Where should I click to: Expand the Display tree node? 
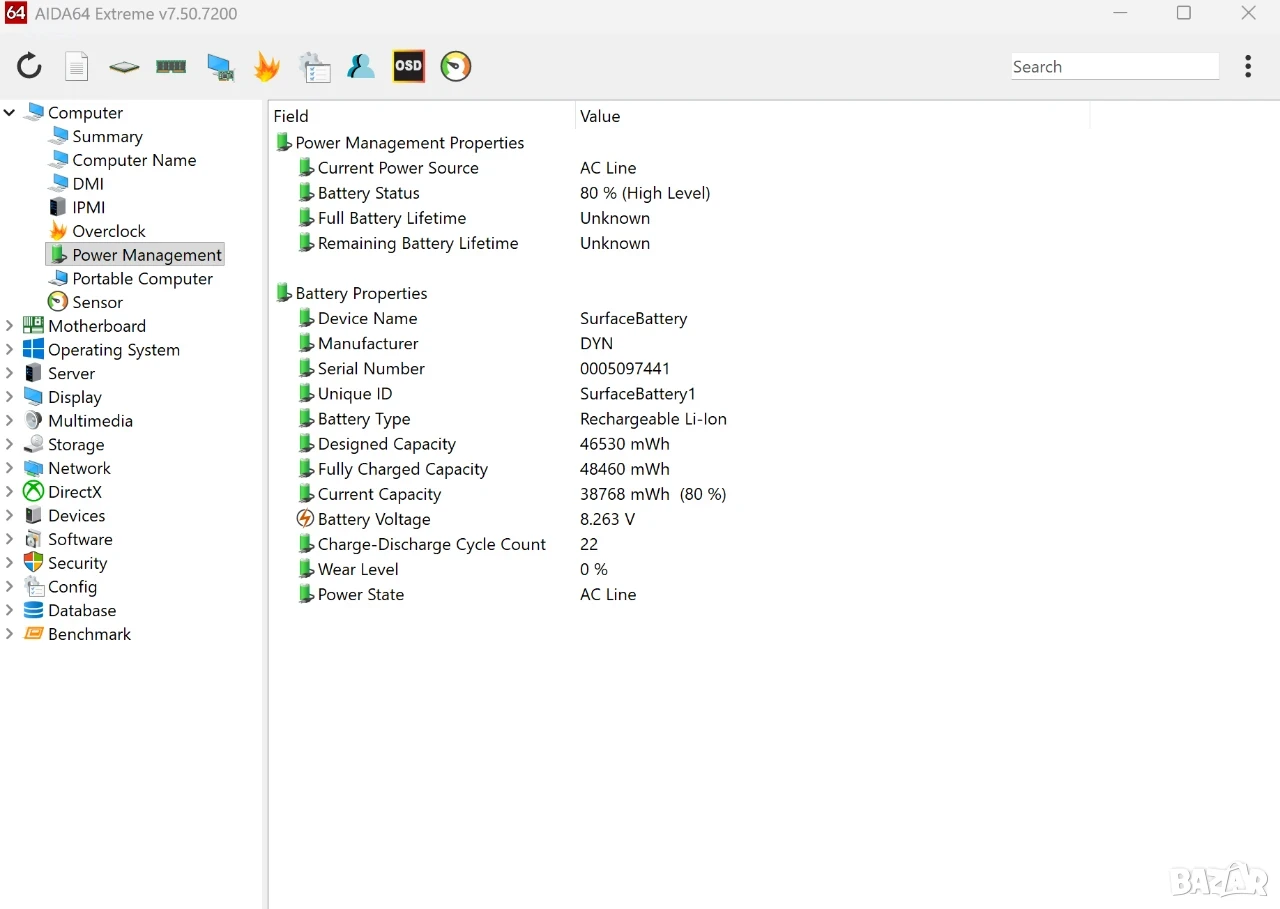click(10, 397)
